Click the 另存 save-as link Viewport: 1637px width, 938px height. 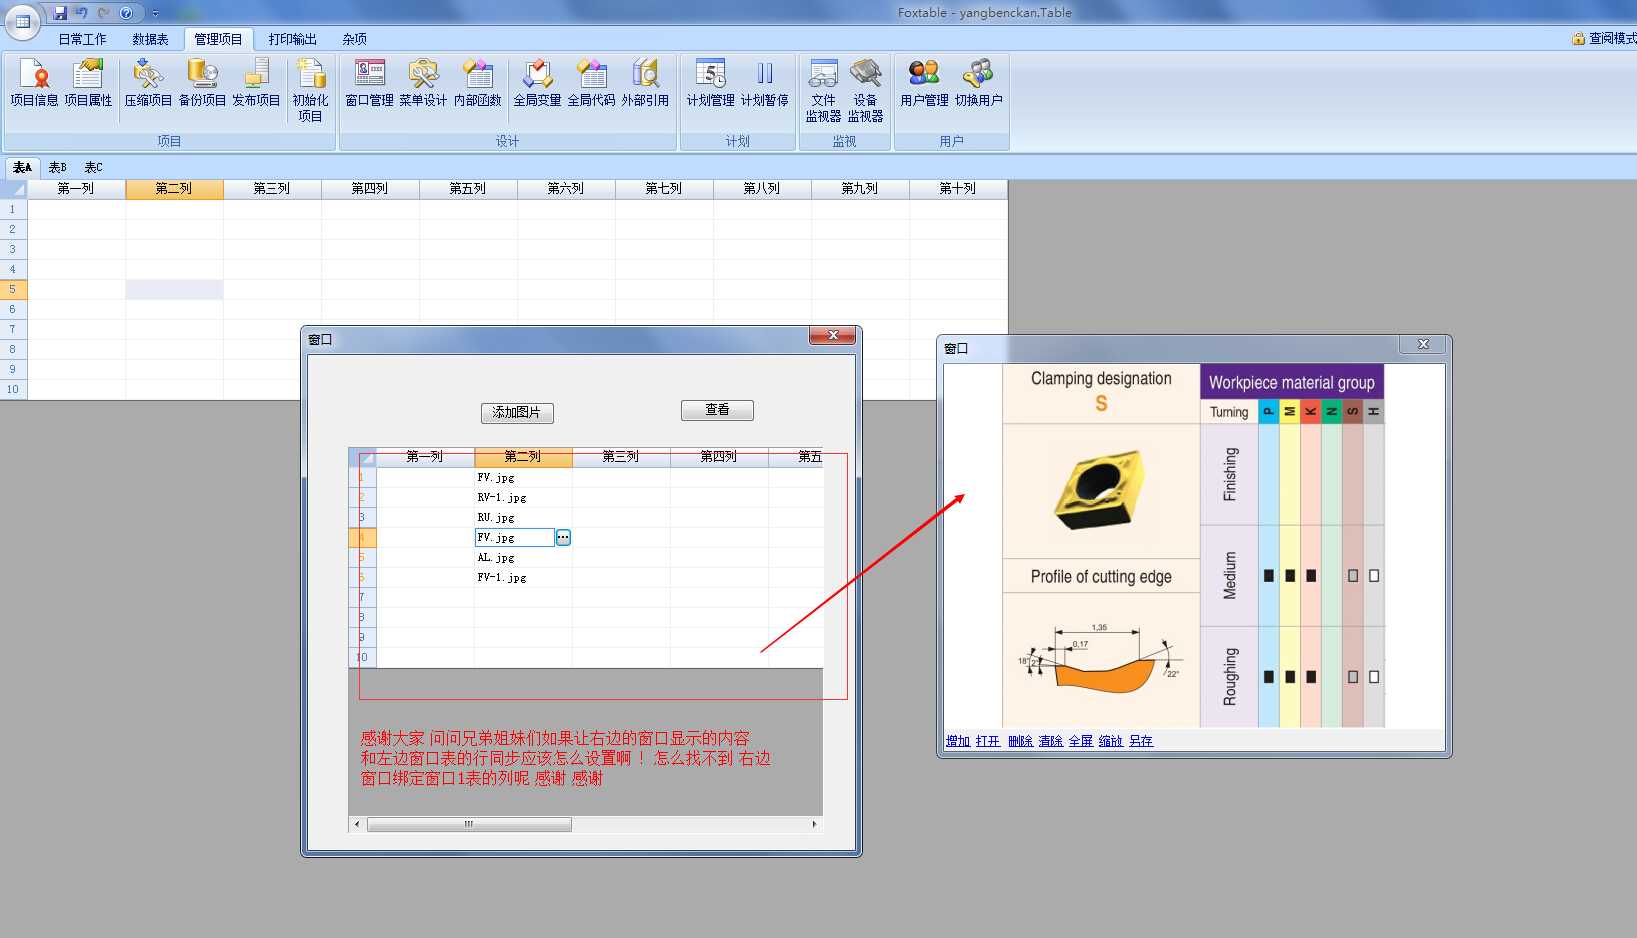point(1141,741)
